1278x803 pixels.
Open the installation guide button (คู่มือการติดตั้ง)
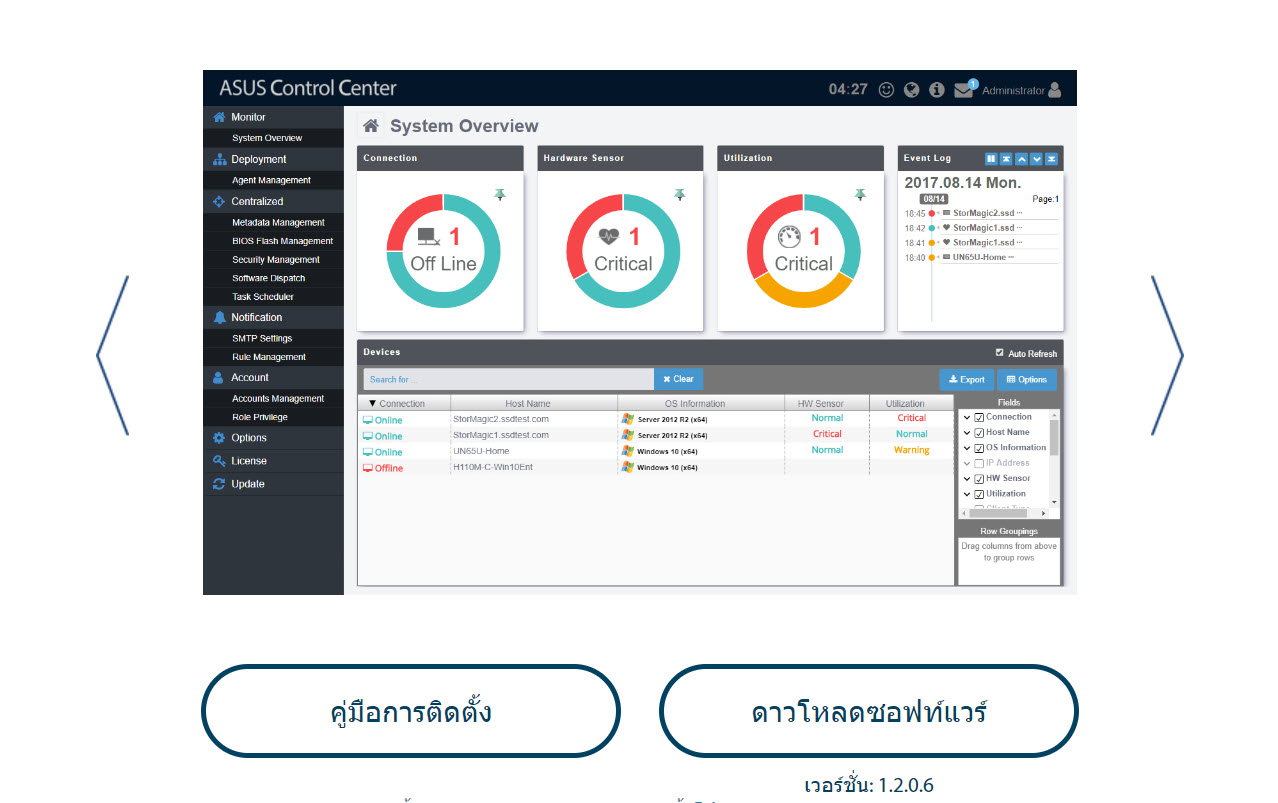pyautogui.click(x=411, y=711)
